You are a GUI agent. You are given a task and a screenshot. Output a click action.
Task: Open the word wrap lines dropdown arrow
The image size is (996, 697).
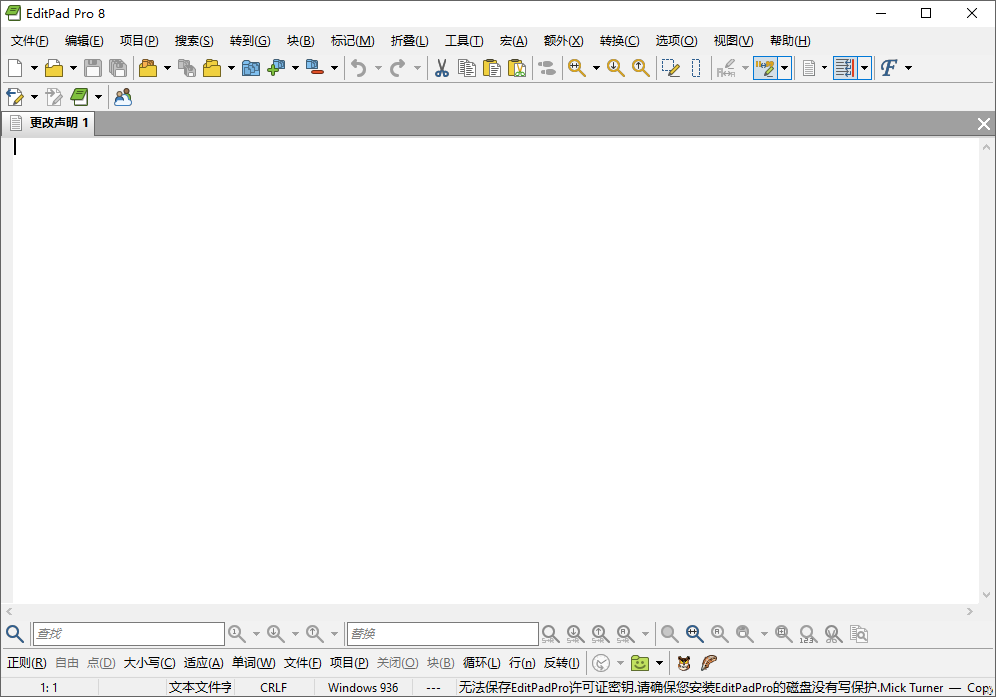(865, 68)
